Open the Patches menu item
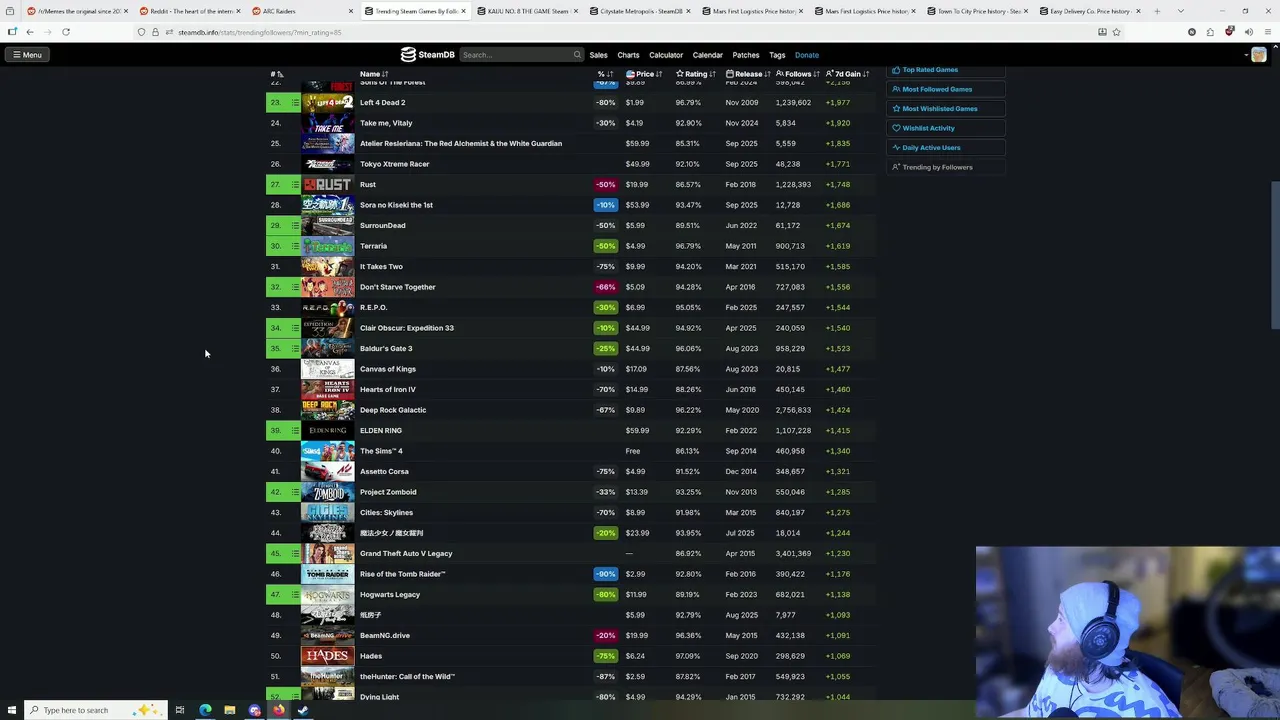The image size is (1280, 720). (x=746, y=55)
